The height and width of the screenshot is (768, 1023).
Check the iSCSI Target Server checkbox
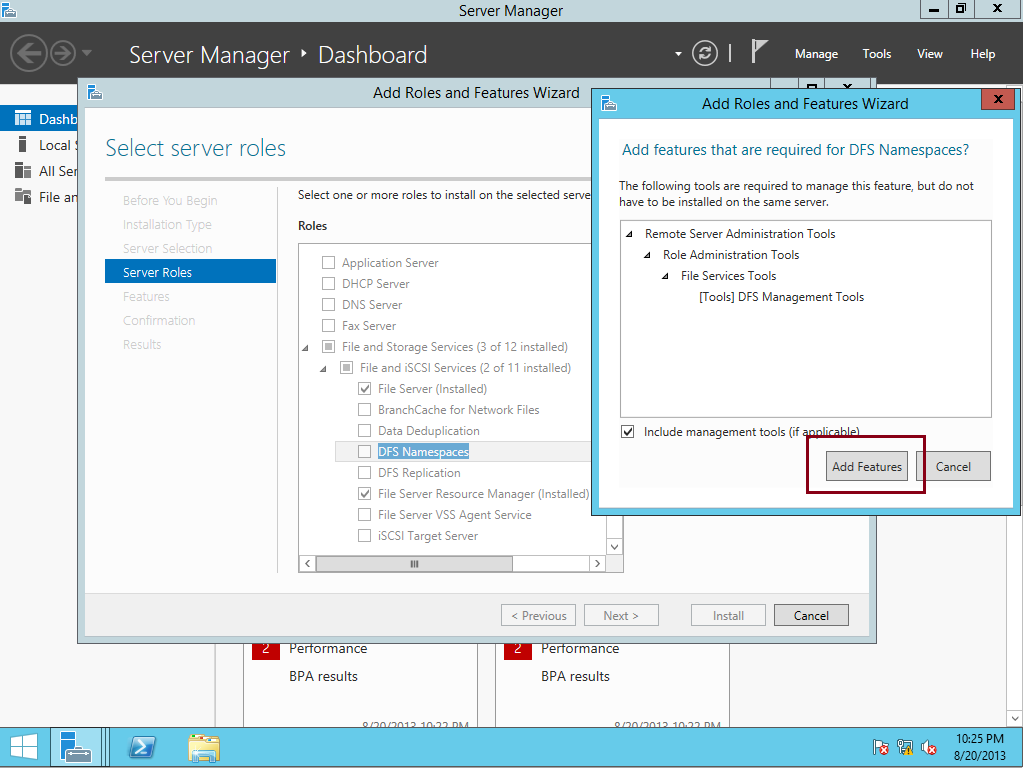pyautogui.click(x=364, y=535)
